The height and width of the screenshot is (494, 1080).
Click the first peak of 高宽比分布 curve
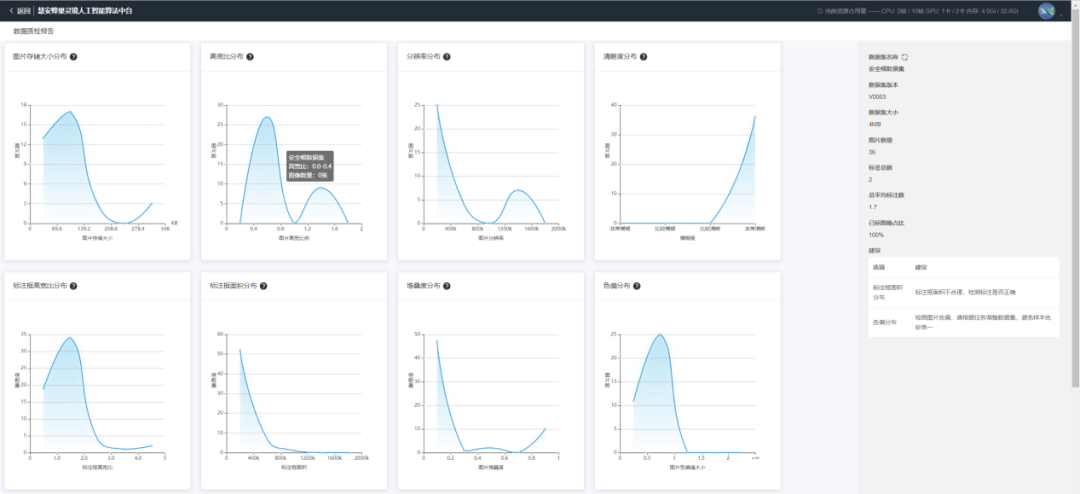tap(267, 117)
